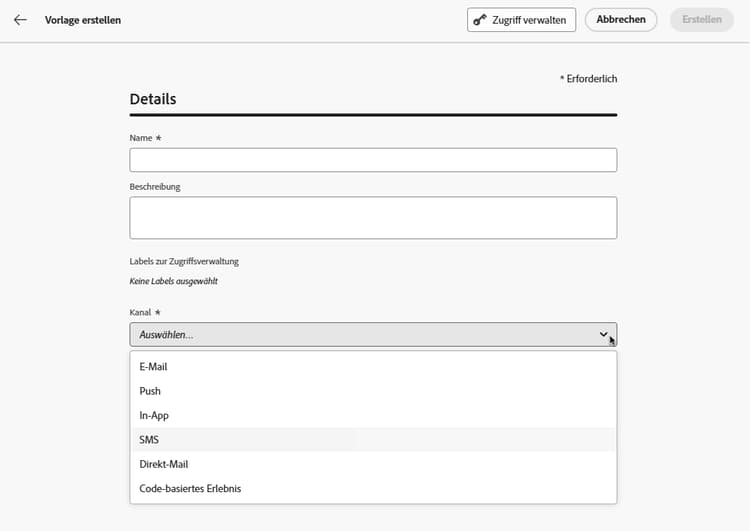Image resolution: width=750 pixels, height=531 pixels.
Task: Choose Direkt-Mail in the dropdown list
Action: click(x=164, y=464)
